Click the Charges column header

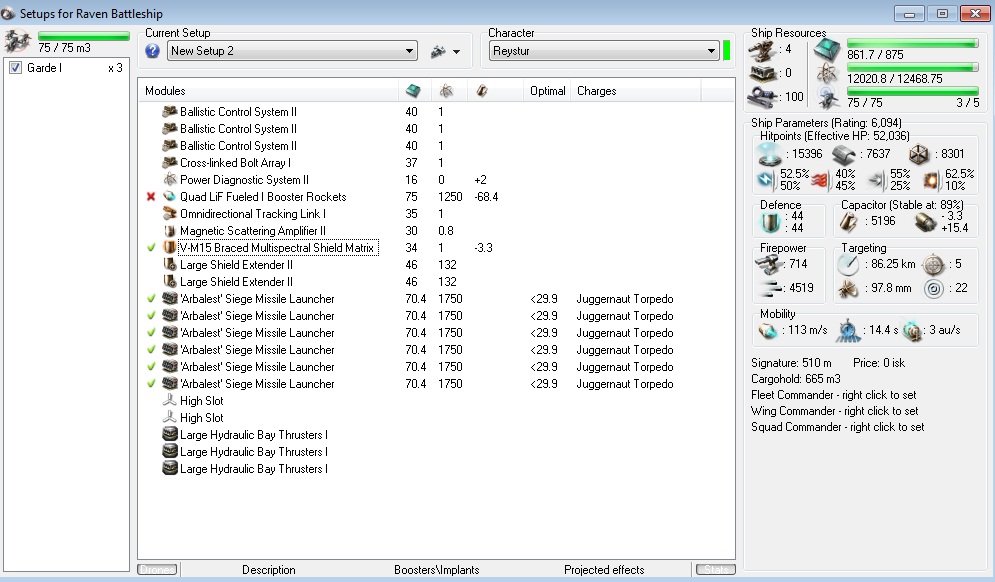tap(636, 91)
